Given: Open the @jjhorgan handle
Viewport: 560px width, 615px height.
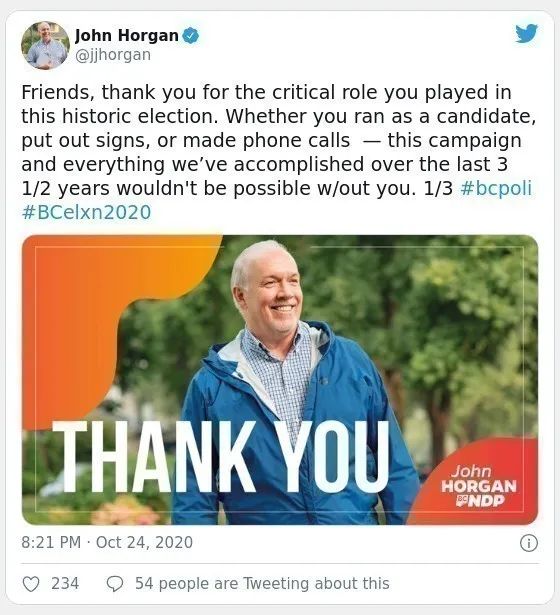Looking at the screenshot, I should (x=113, y=55).
